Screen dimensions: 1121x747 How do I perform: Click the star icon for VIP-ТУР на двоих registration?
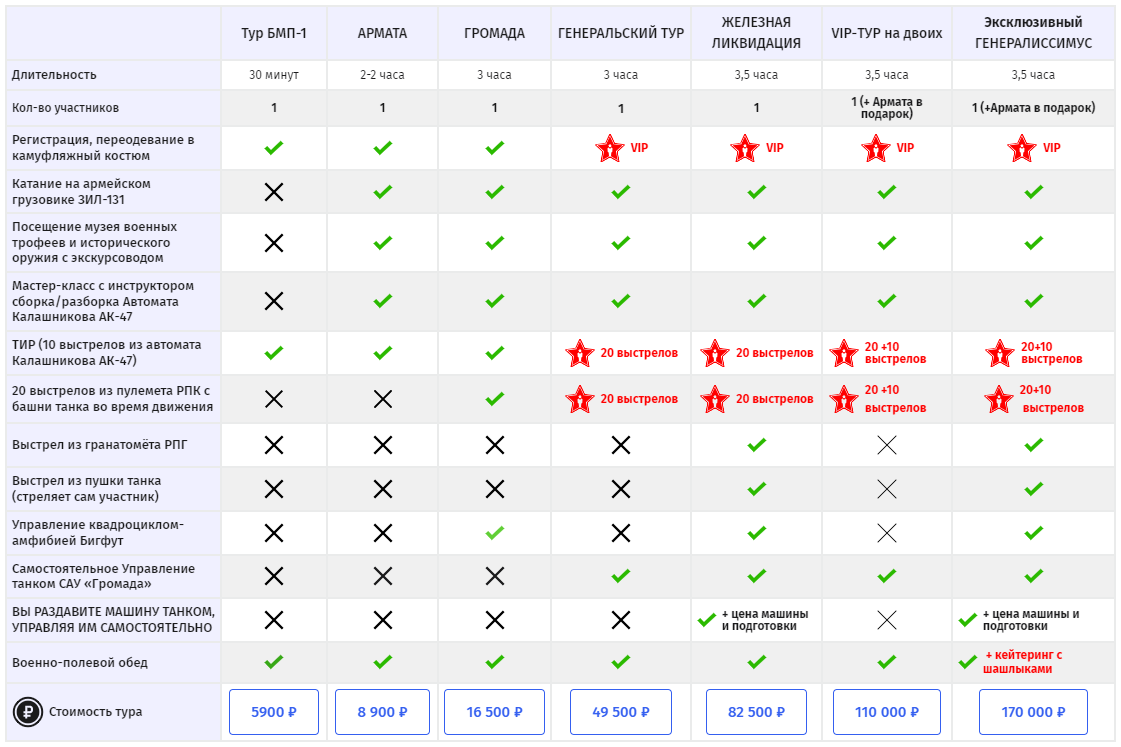(875, 148)
